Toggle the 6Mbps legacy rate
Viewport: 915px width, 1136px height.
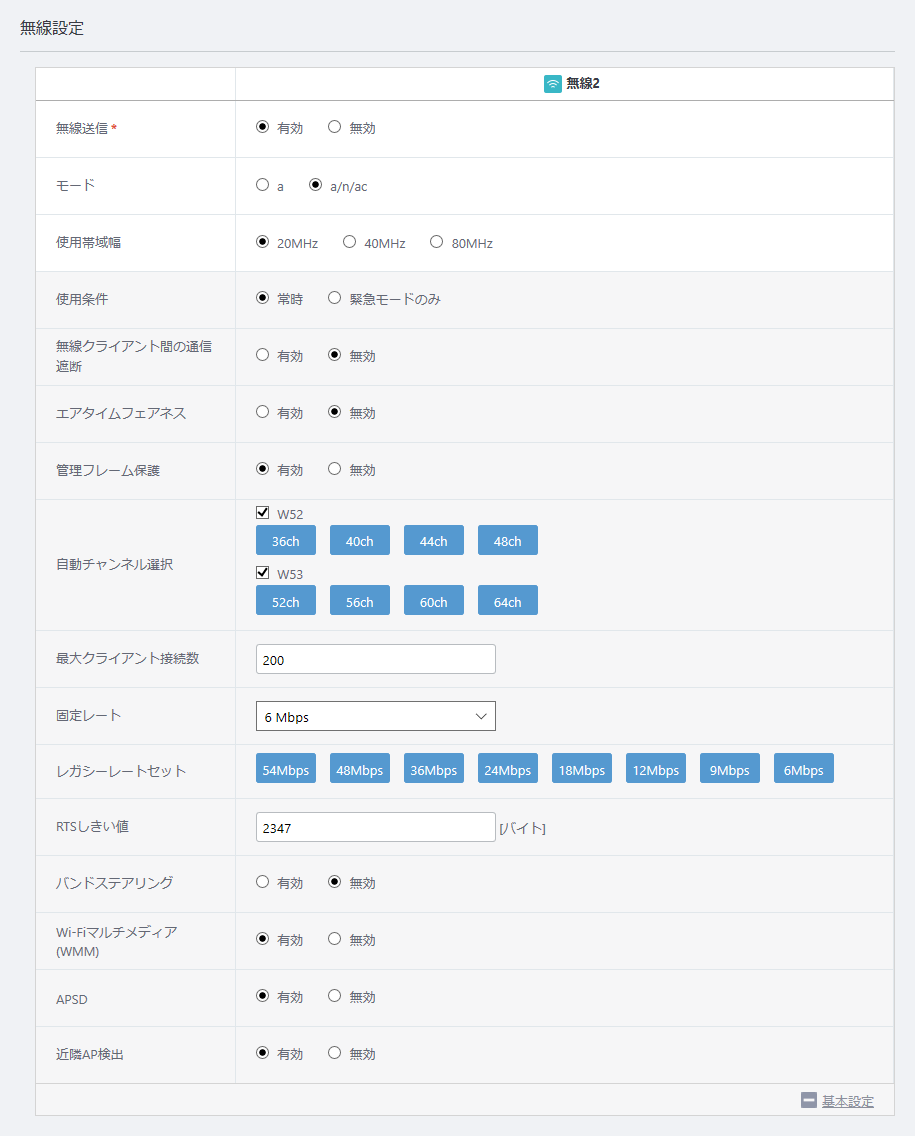[x=803, y=769]
